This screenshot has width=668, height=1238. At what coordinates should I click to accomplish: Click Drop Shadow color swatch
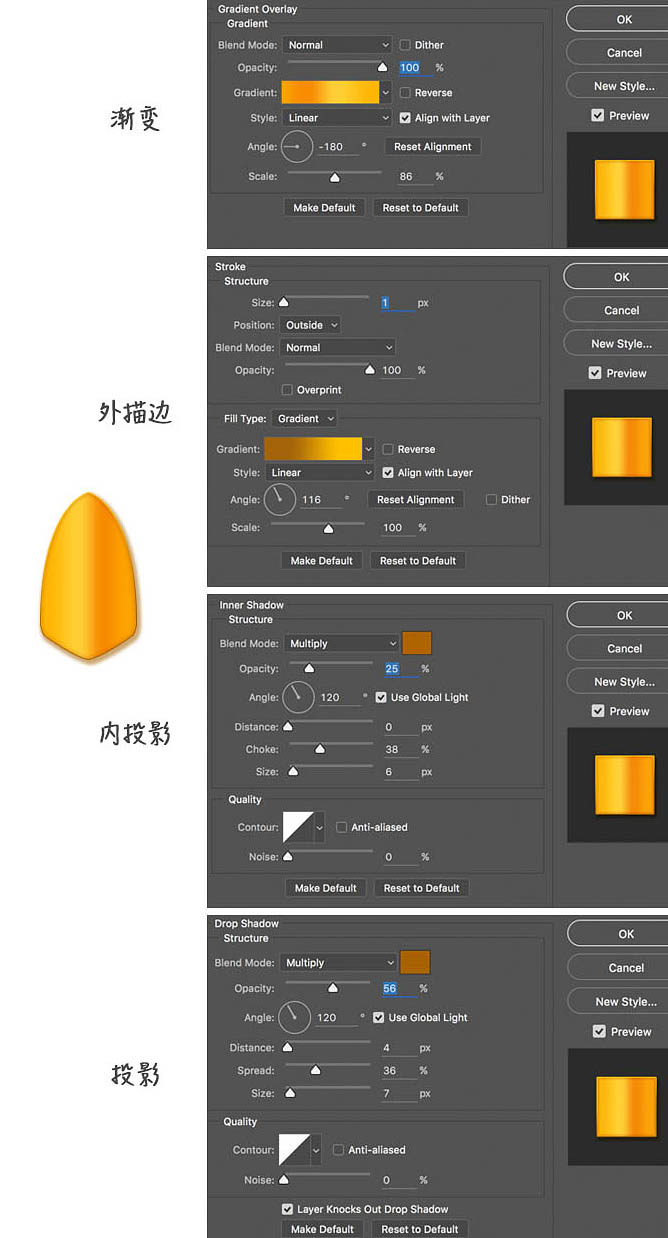pyautogui.click(x=414, y=963)
